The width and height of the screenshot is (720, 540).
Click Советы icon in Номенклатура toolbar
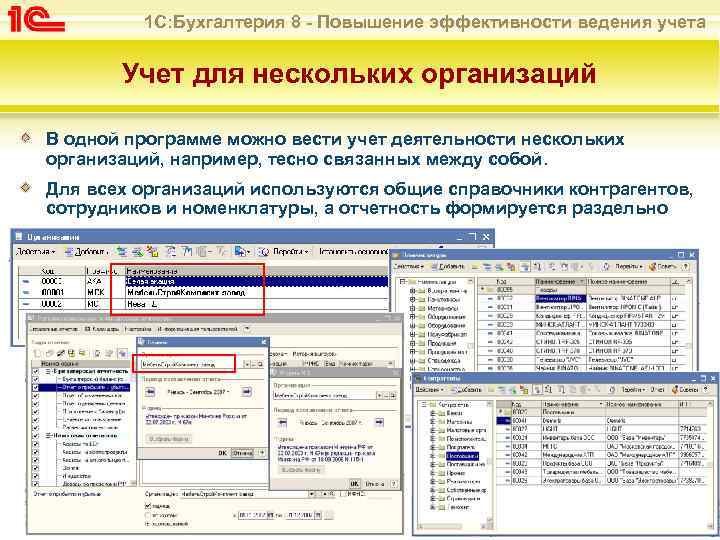663,266
